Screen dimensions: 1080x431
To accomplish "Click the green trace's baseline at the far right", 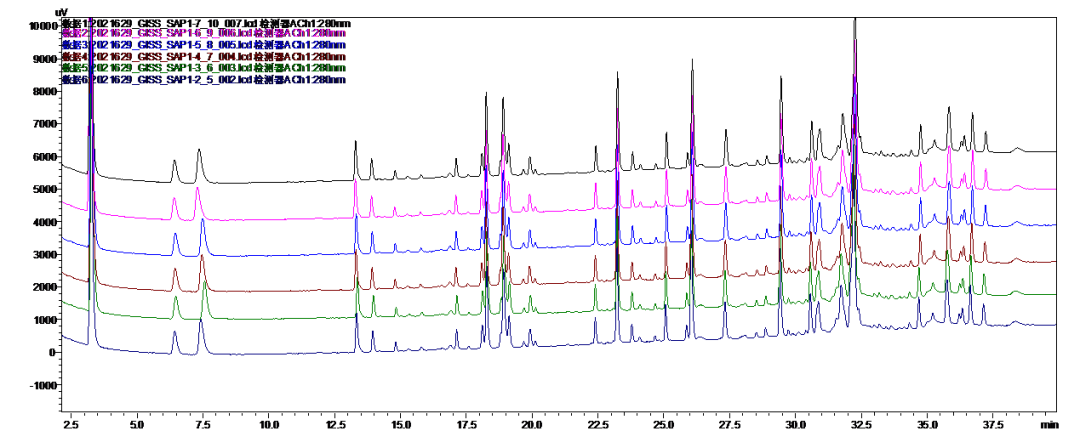I will click(x=1040, y=294).
